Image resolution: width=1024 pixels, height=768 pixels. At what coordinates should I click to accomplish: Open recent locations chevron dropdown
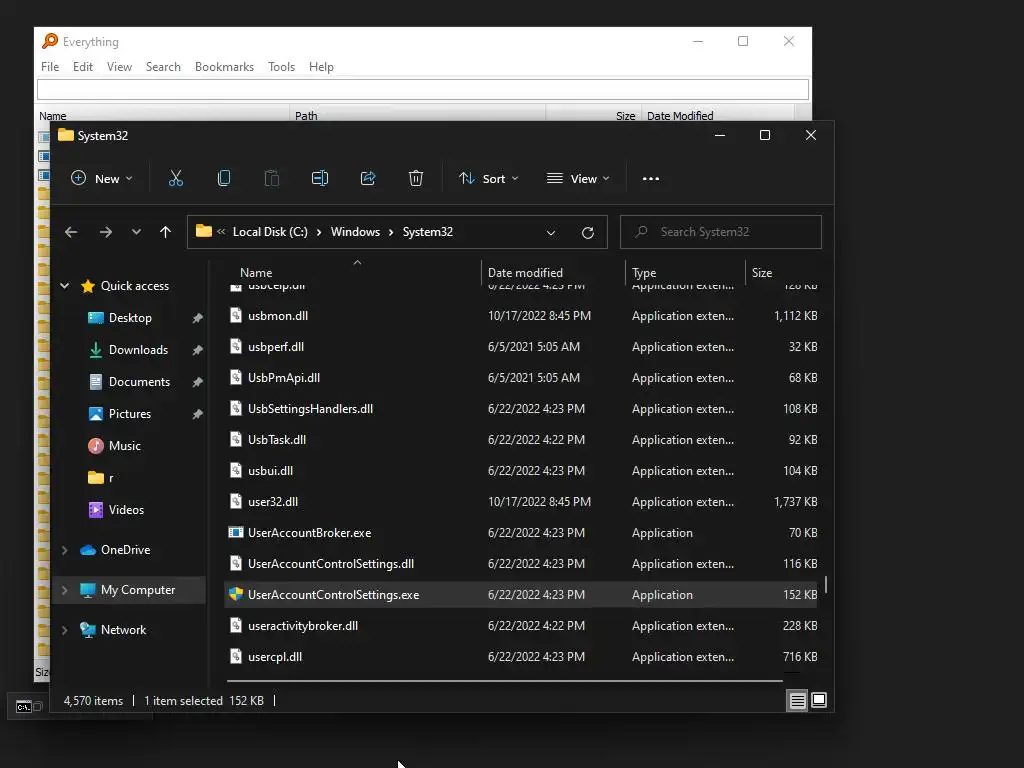136,232
